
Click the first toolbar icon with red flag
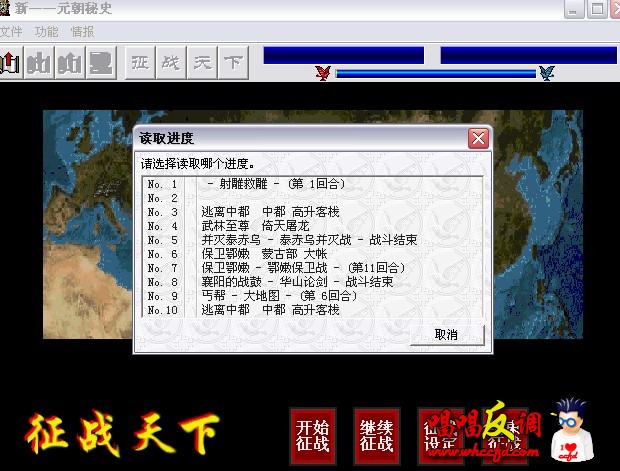[10, 62]
